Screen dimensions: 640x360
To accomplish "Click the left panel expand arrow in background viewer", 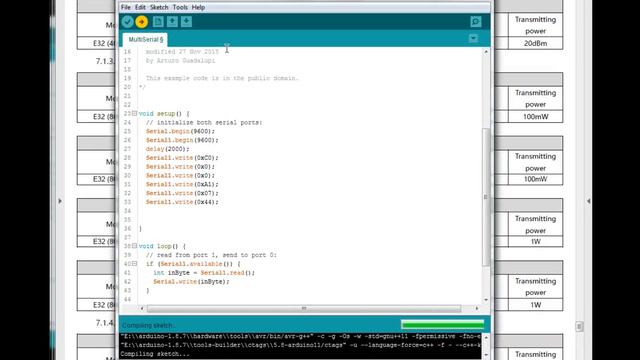I will (x=60, y=201).
